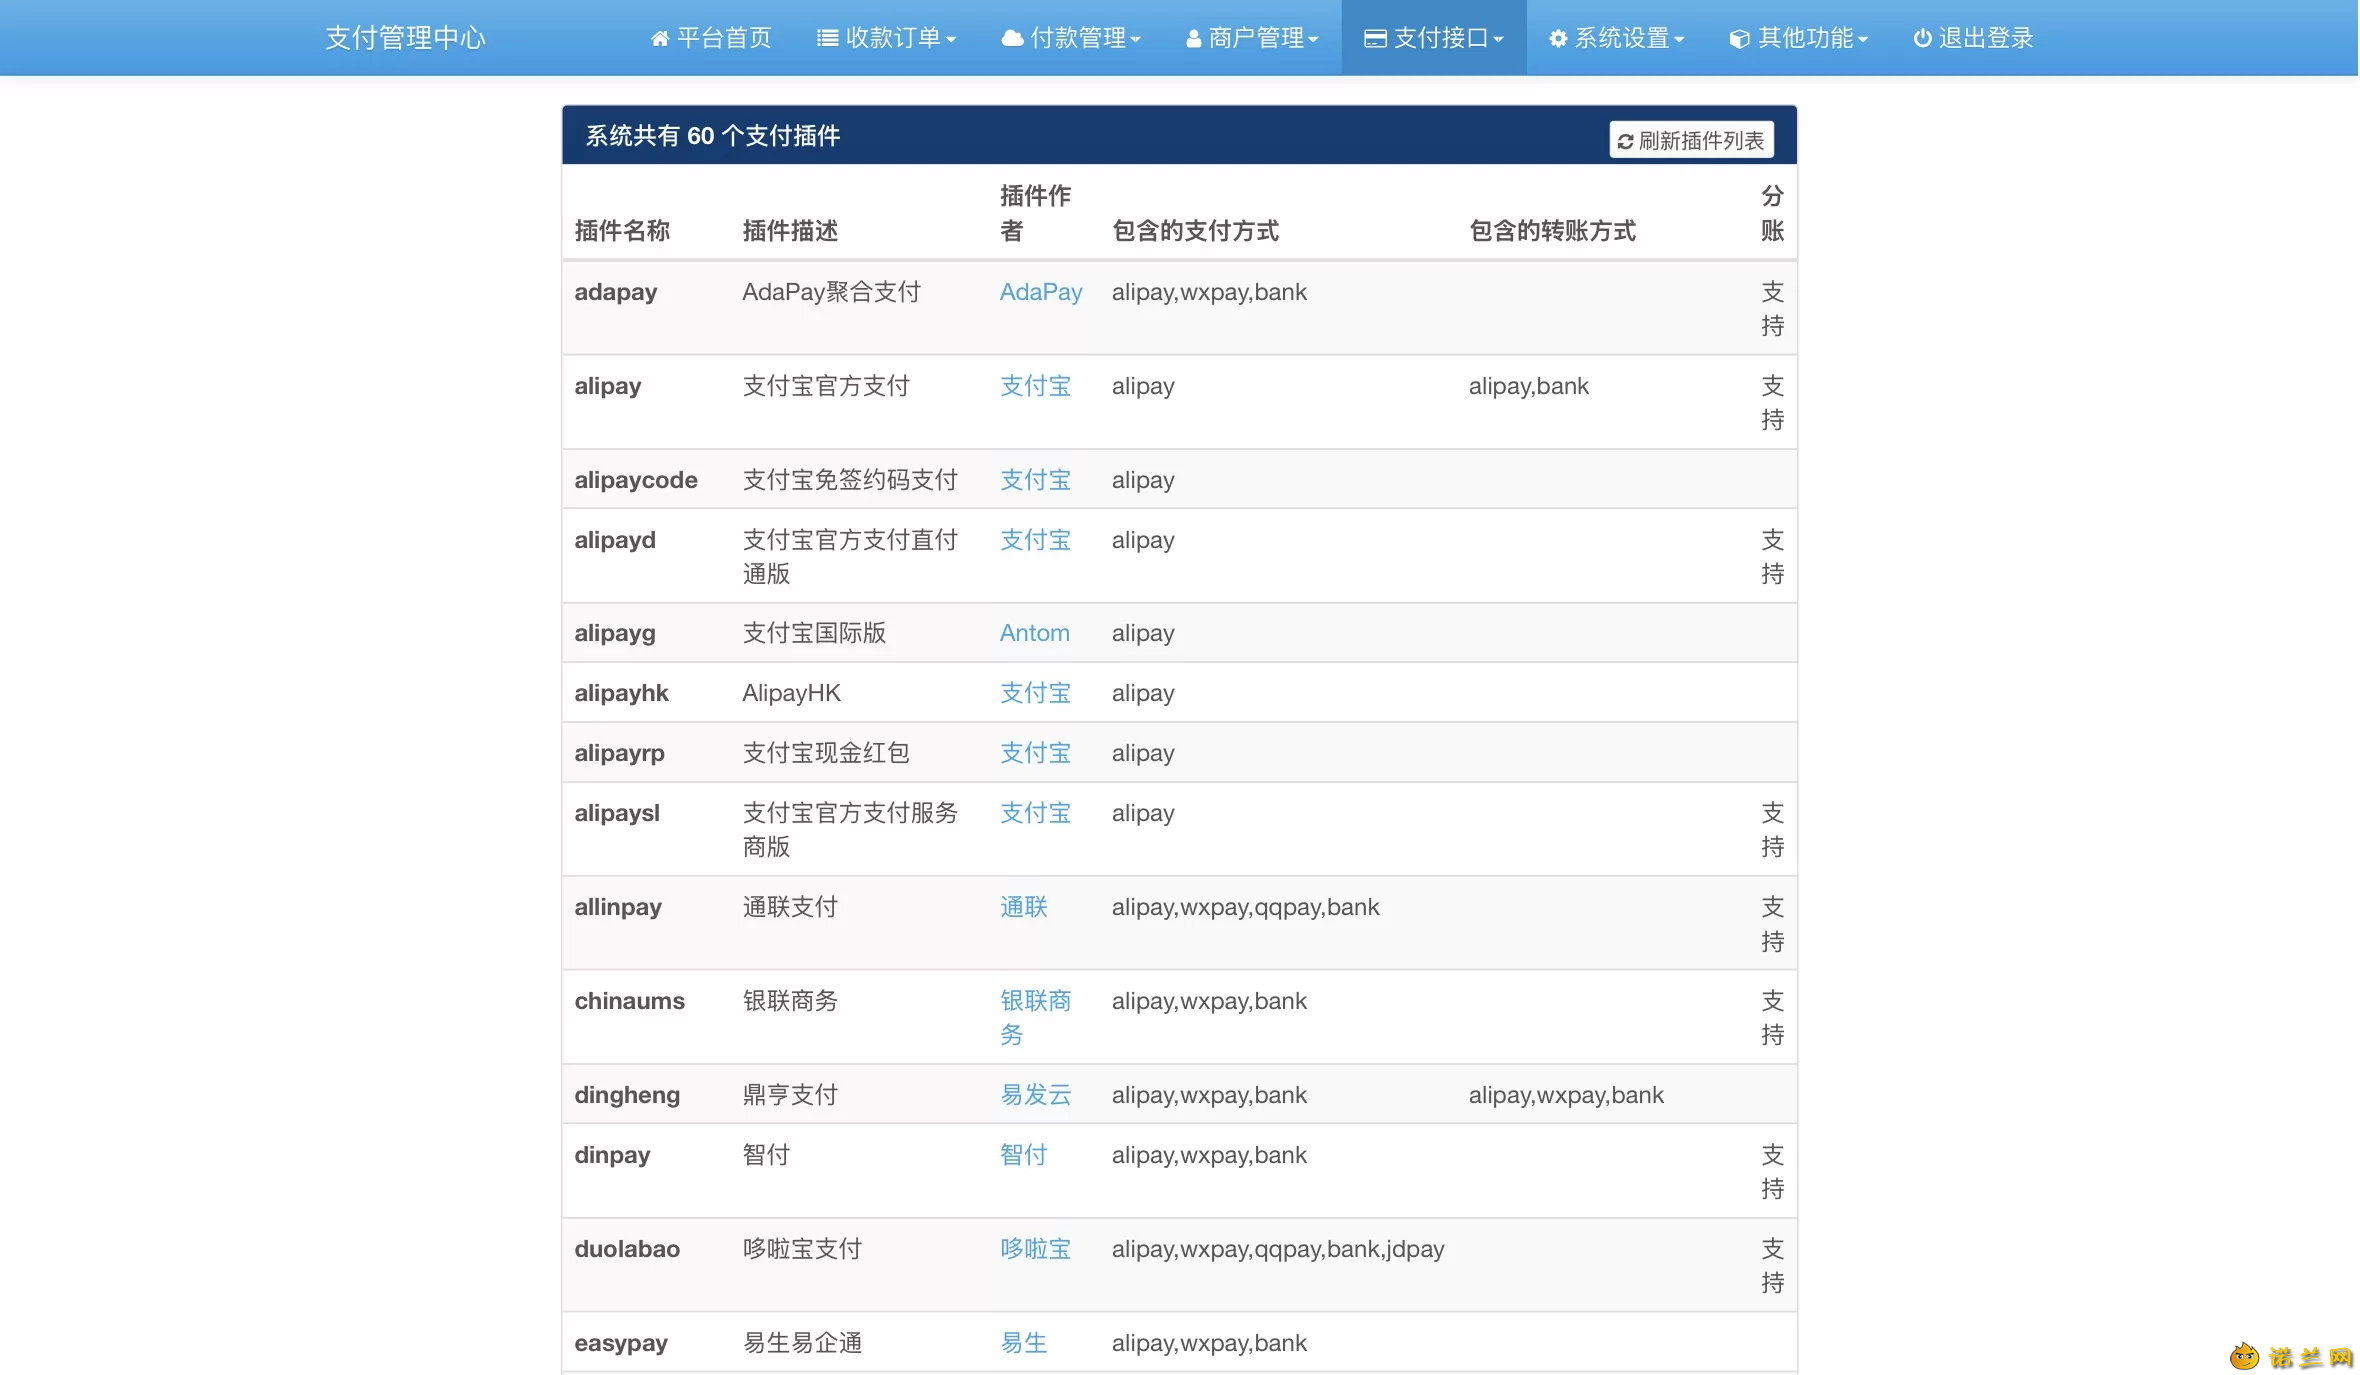2360x1375 pixels.
Task: Click the cloud icon beside 付款管理
Action: click(1012, 39)
